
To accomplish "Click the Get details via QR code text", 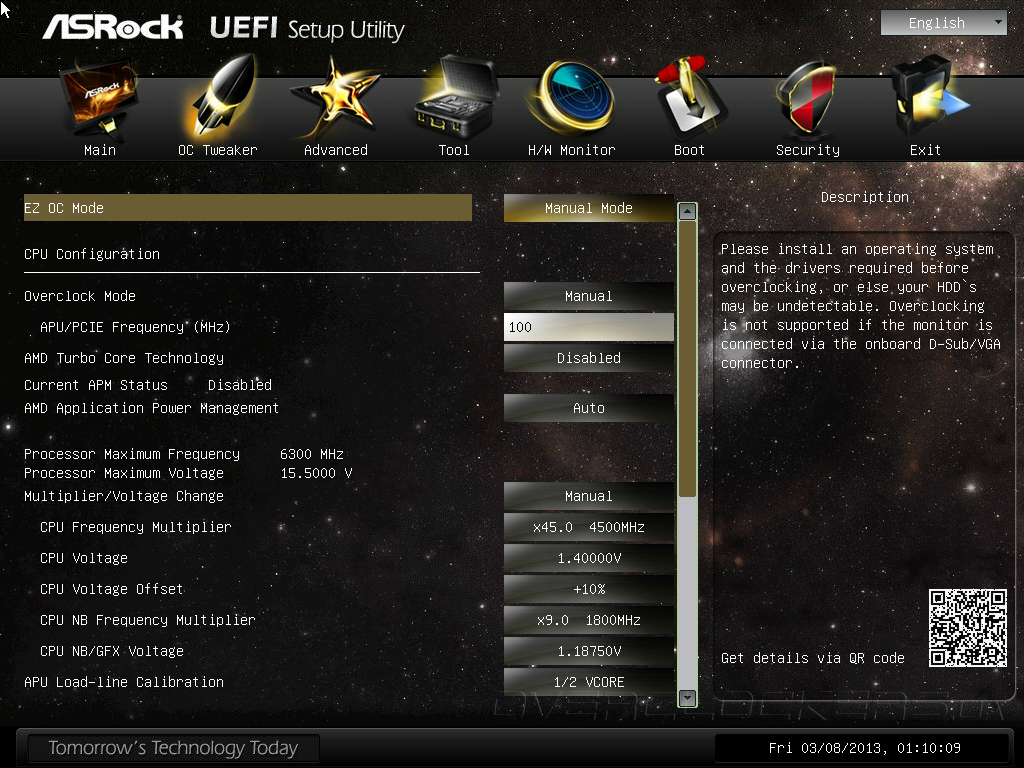I will [x=813, y=658].
